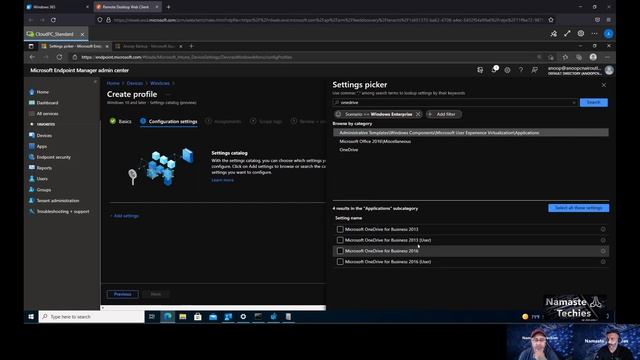The image size is (640, 360).
Task: Reload the inner Edge browser page
Action: [60, 57]
